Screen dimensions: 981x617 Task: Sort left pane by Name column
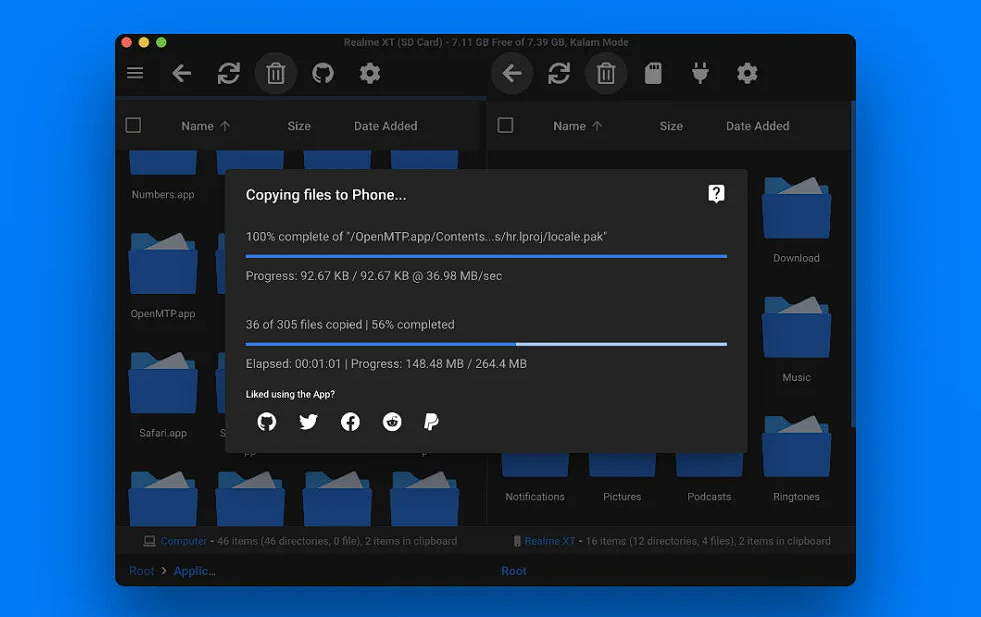[198, 126]
